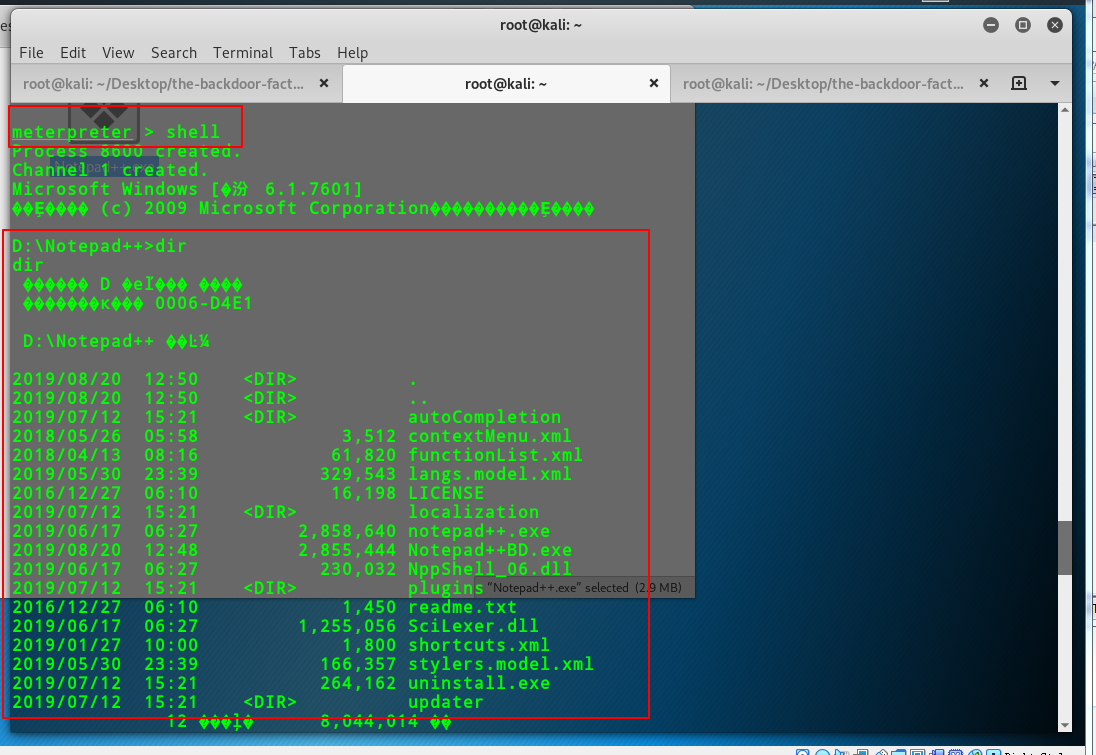
Task: Close the first backdoor-factory tab
Action: [x=324, y=83]
